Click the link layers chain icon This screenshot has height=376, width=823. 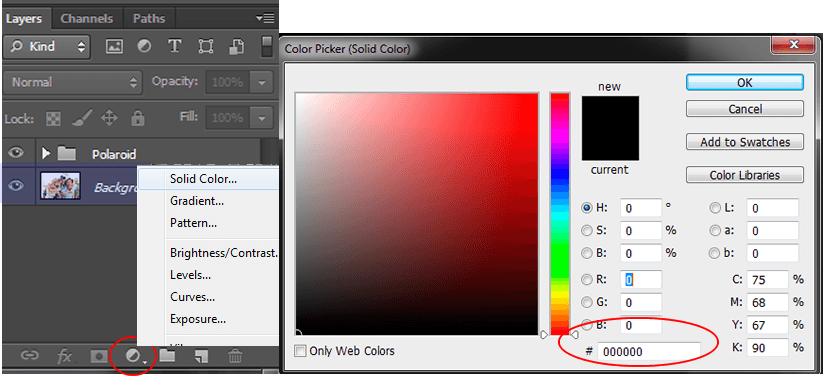coord(29,357)
